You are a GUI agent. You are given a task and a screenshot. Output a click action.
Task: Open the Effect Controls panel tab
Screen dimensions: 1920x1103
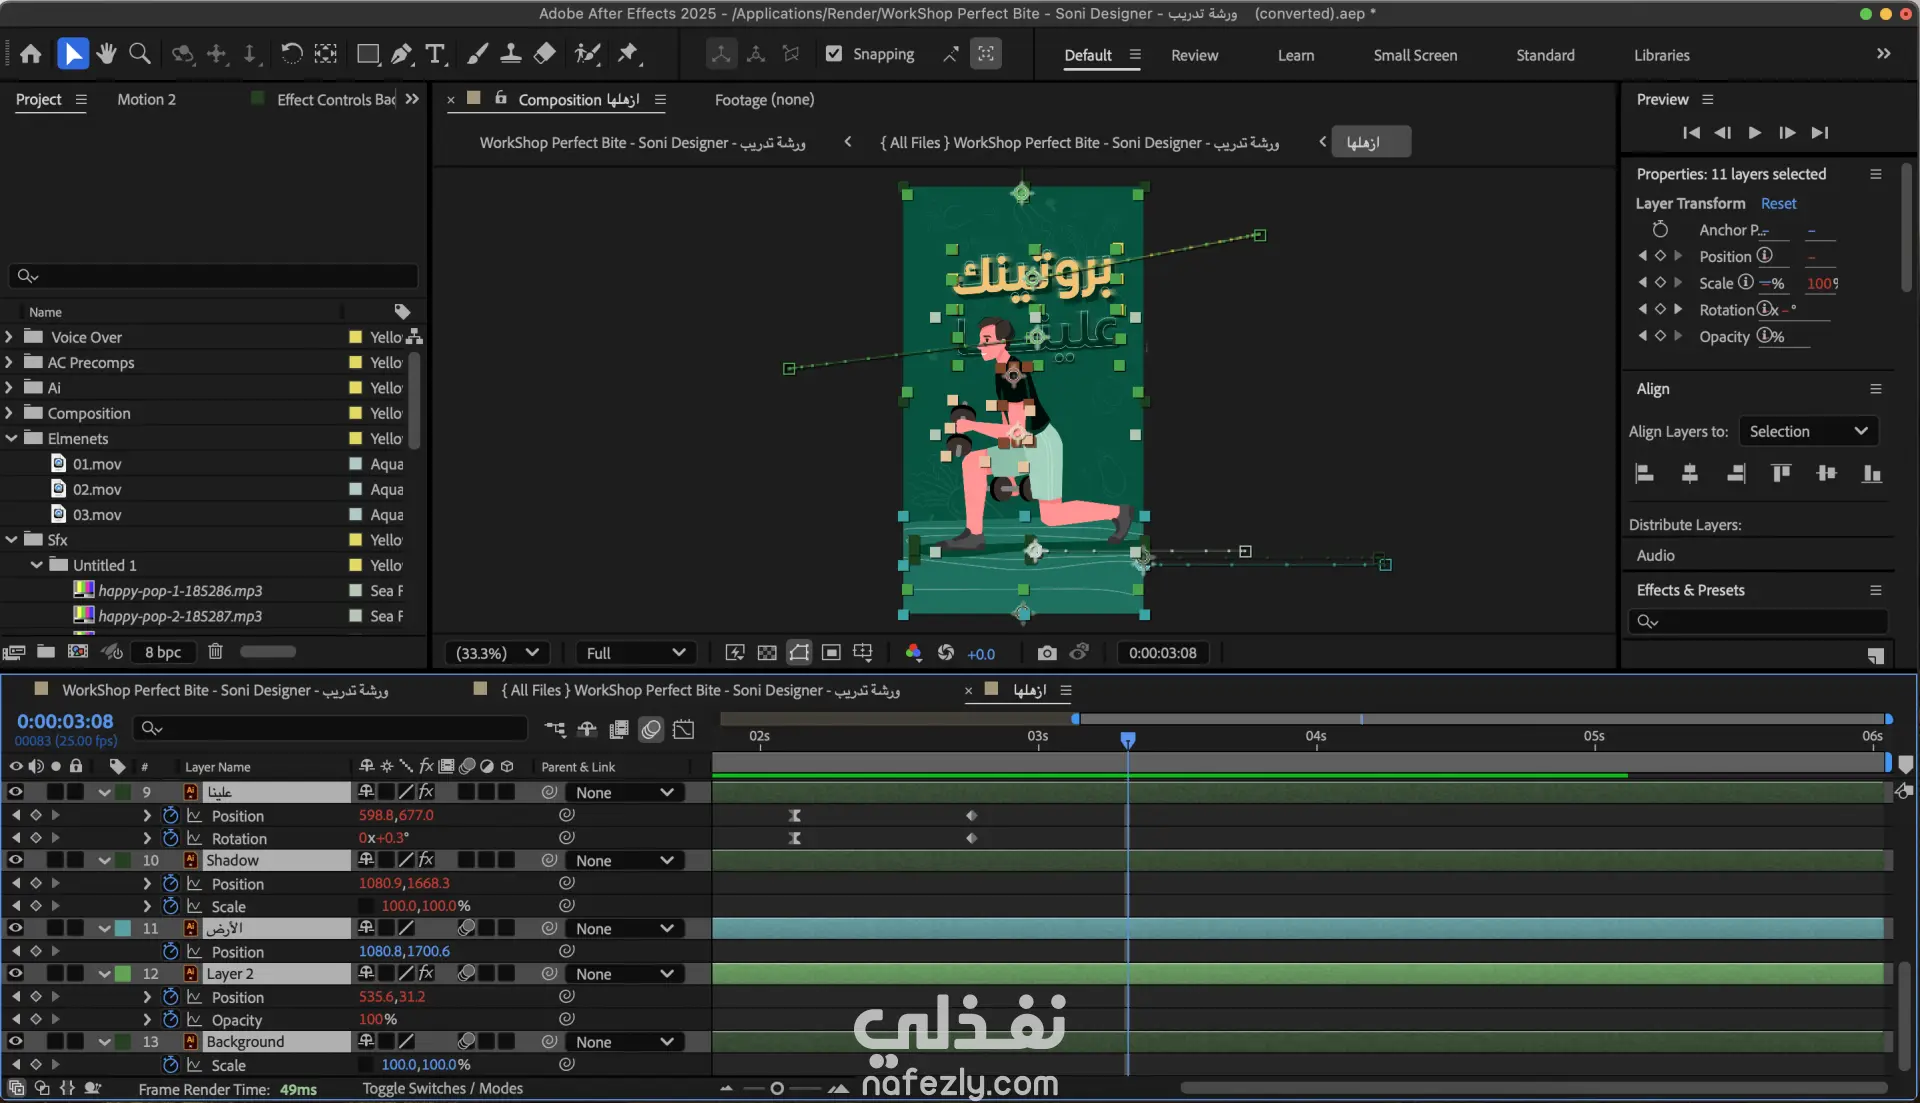335,99
